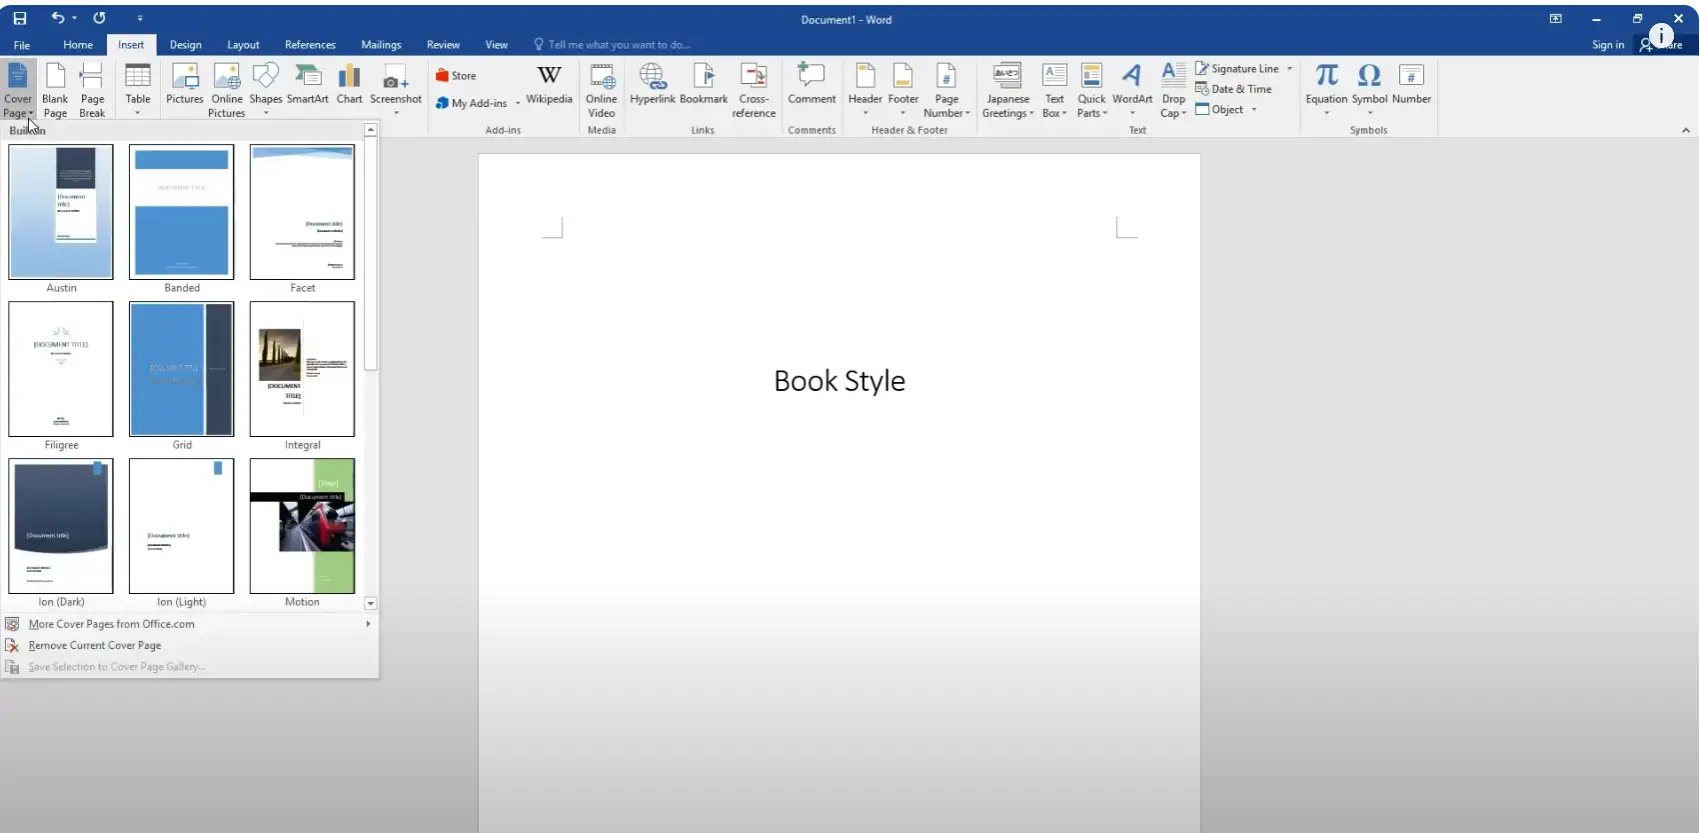Click the Sign in link
This screenshot has height=833, width=1700.
[1607, 45]
